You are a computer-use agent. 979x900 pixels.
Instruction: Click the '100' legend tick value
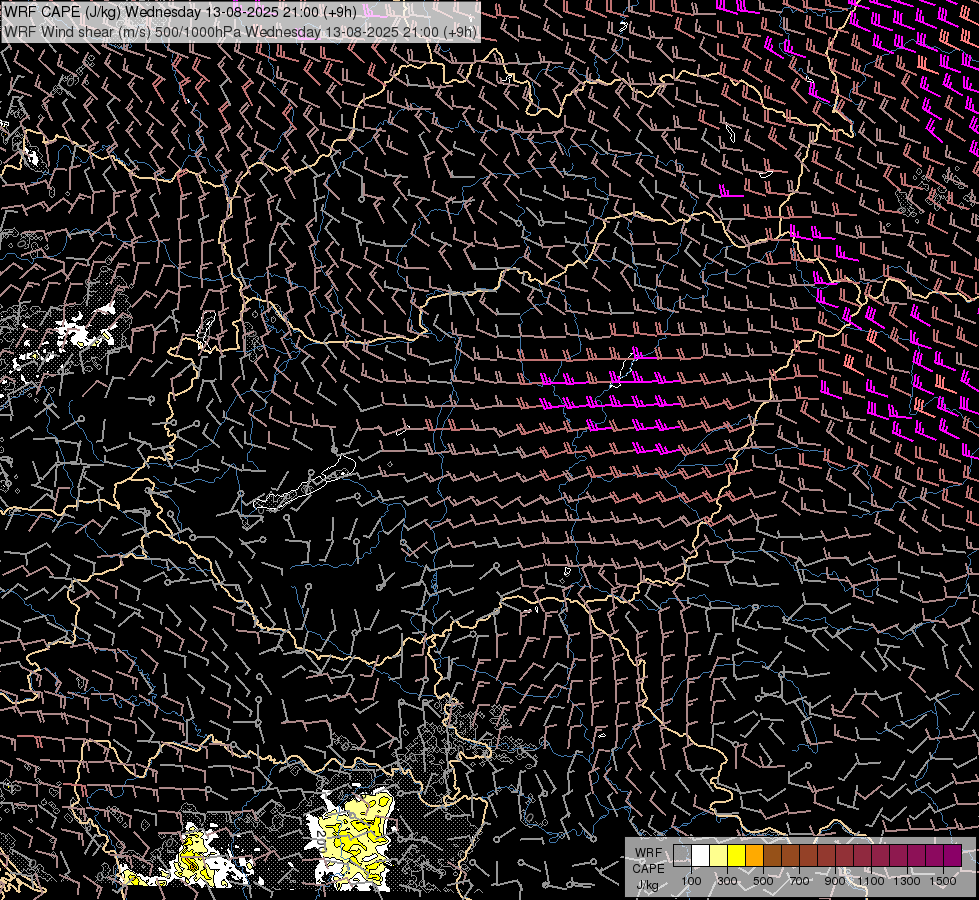tap(691, 881)
